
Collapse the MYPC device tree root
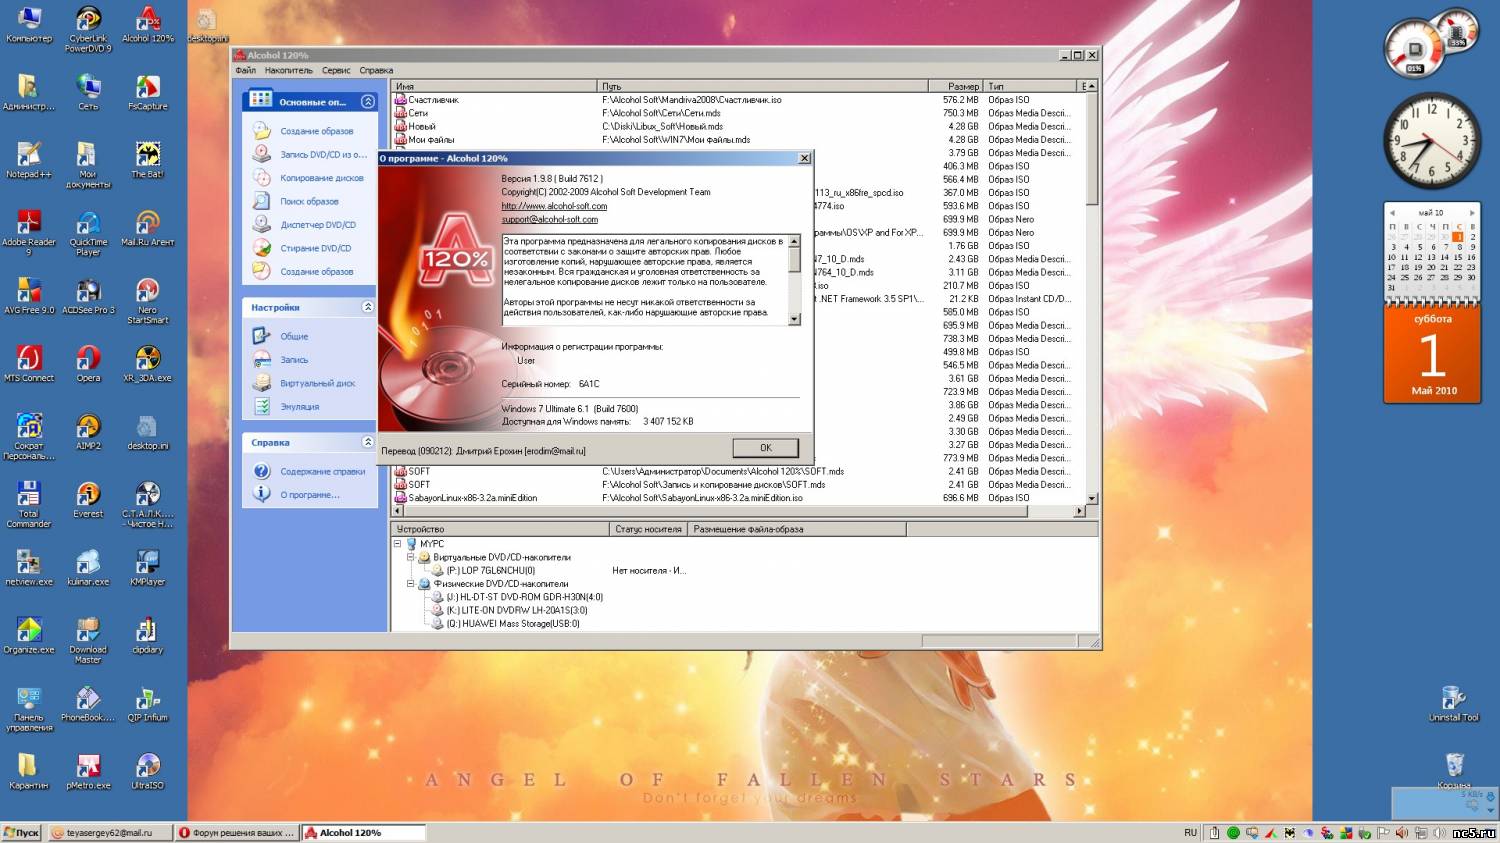pos(397,544)
